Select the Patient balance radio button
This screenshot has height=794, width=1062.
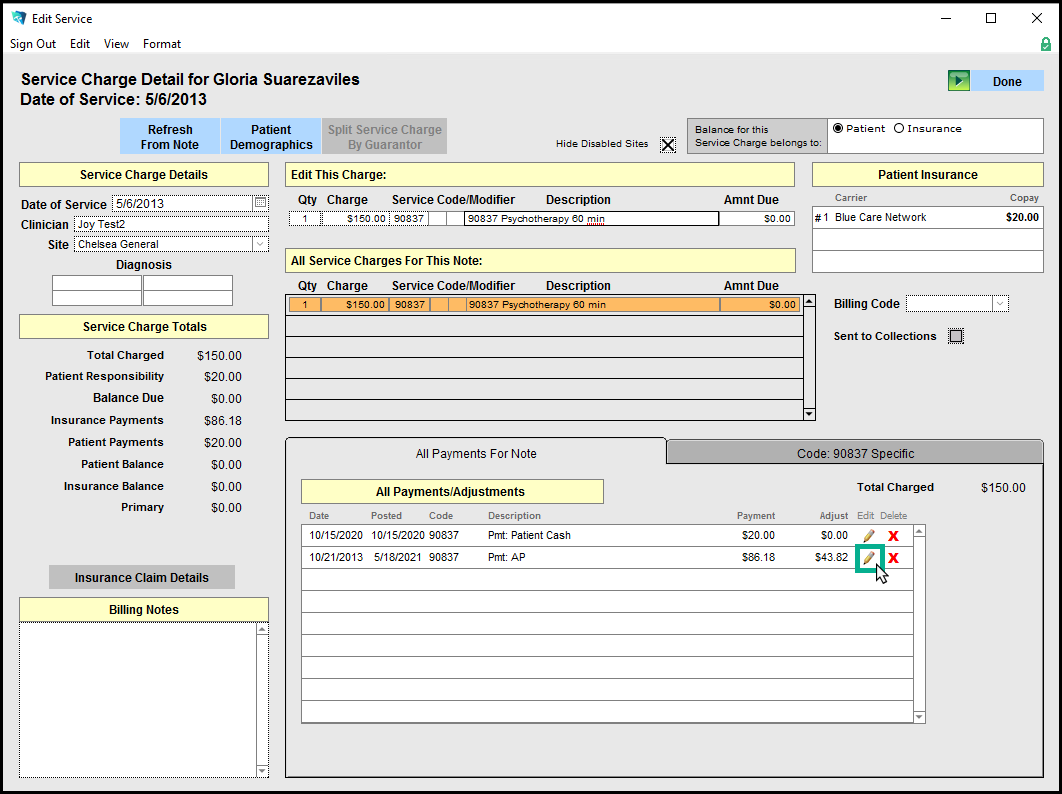tap(837, 128)
